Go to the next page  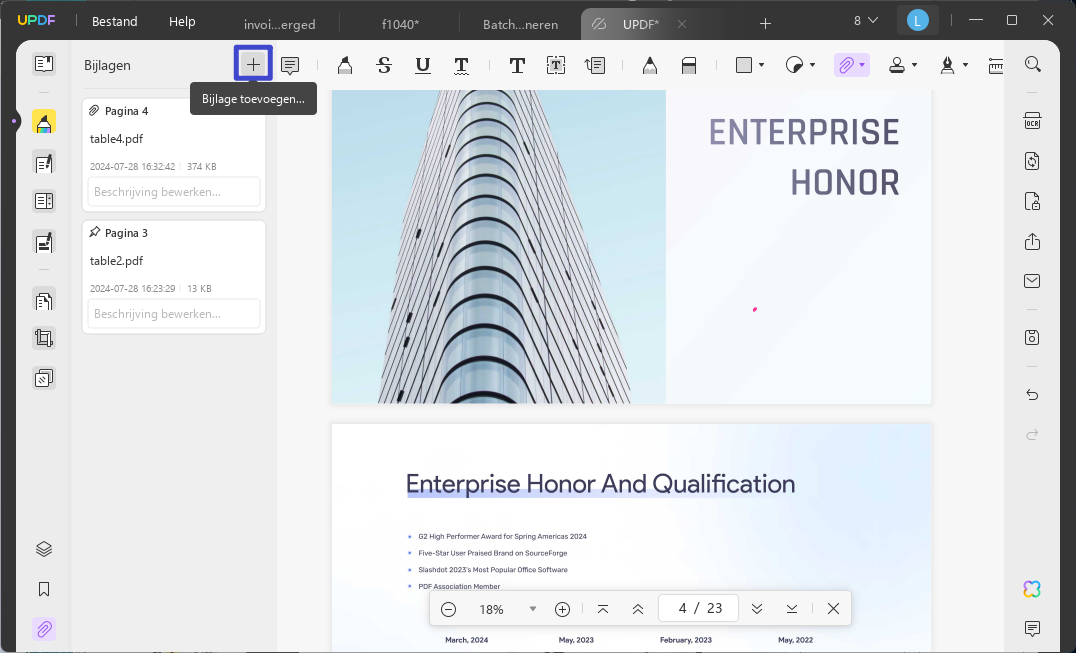pyautogui.click(x=757, y=609)
